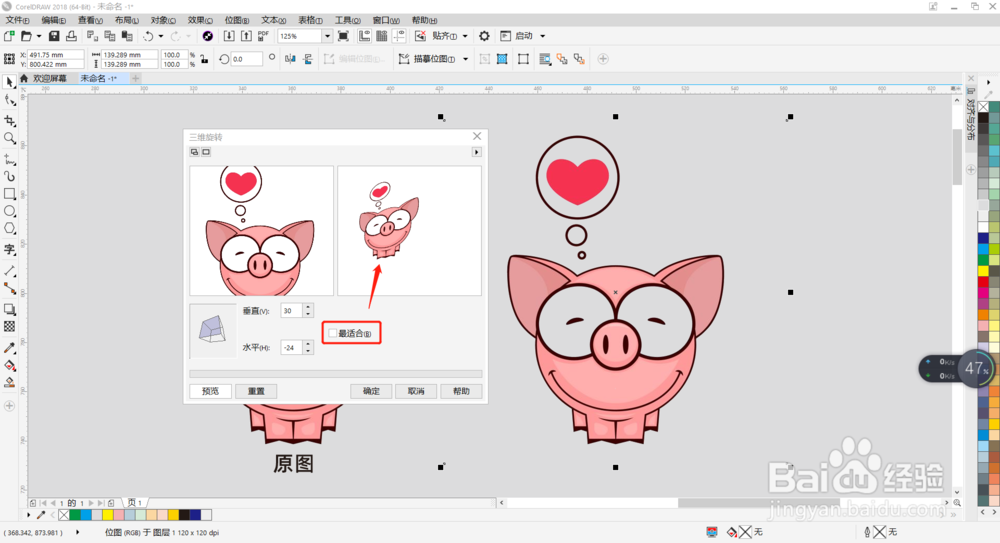Click the 预览 preview button

pos(210,391)
